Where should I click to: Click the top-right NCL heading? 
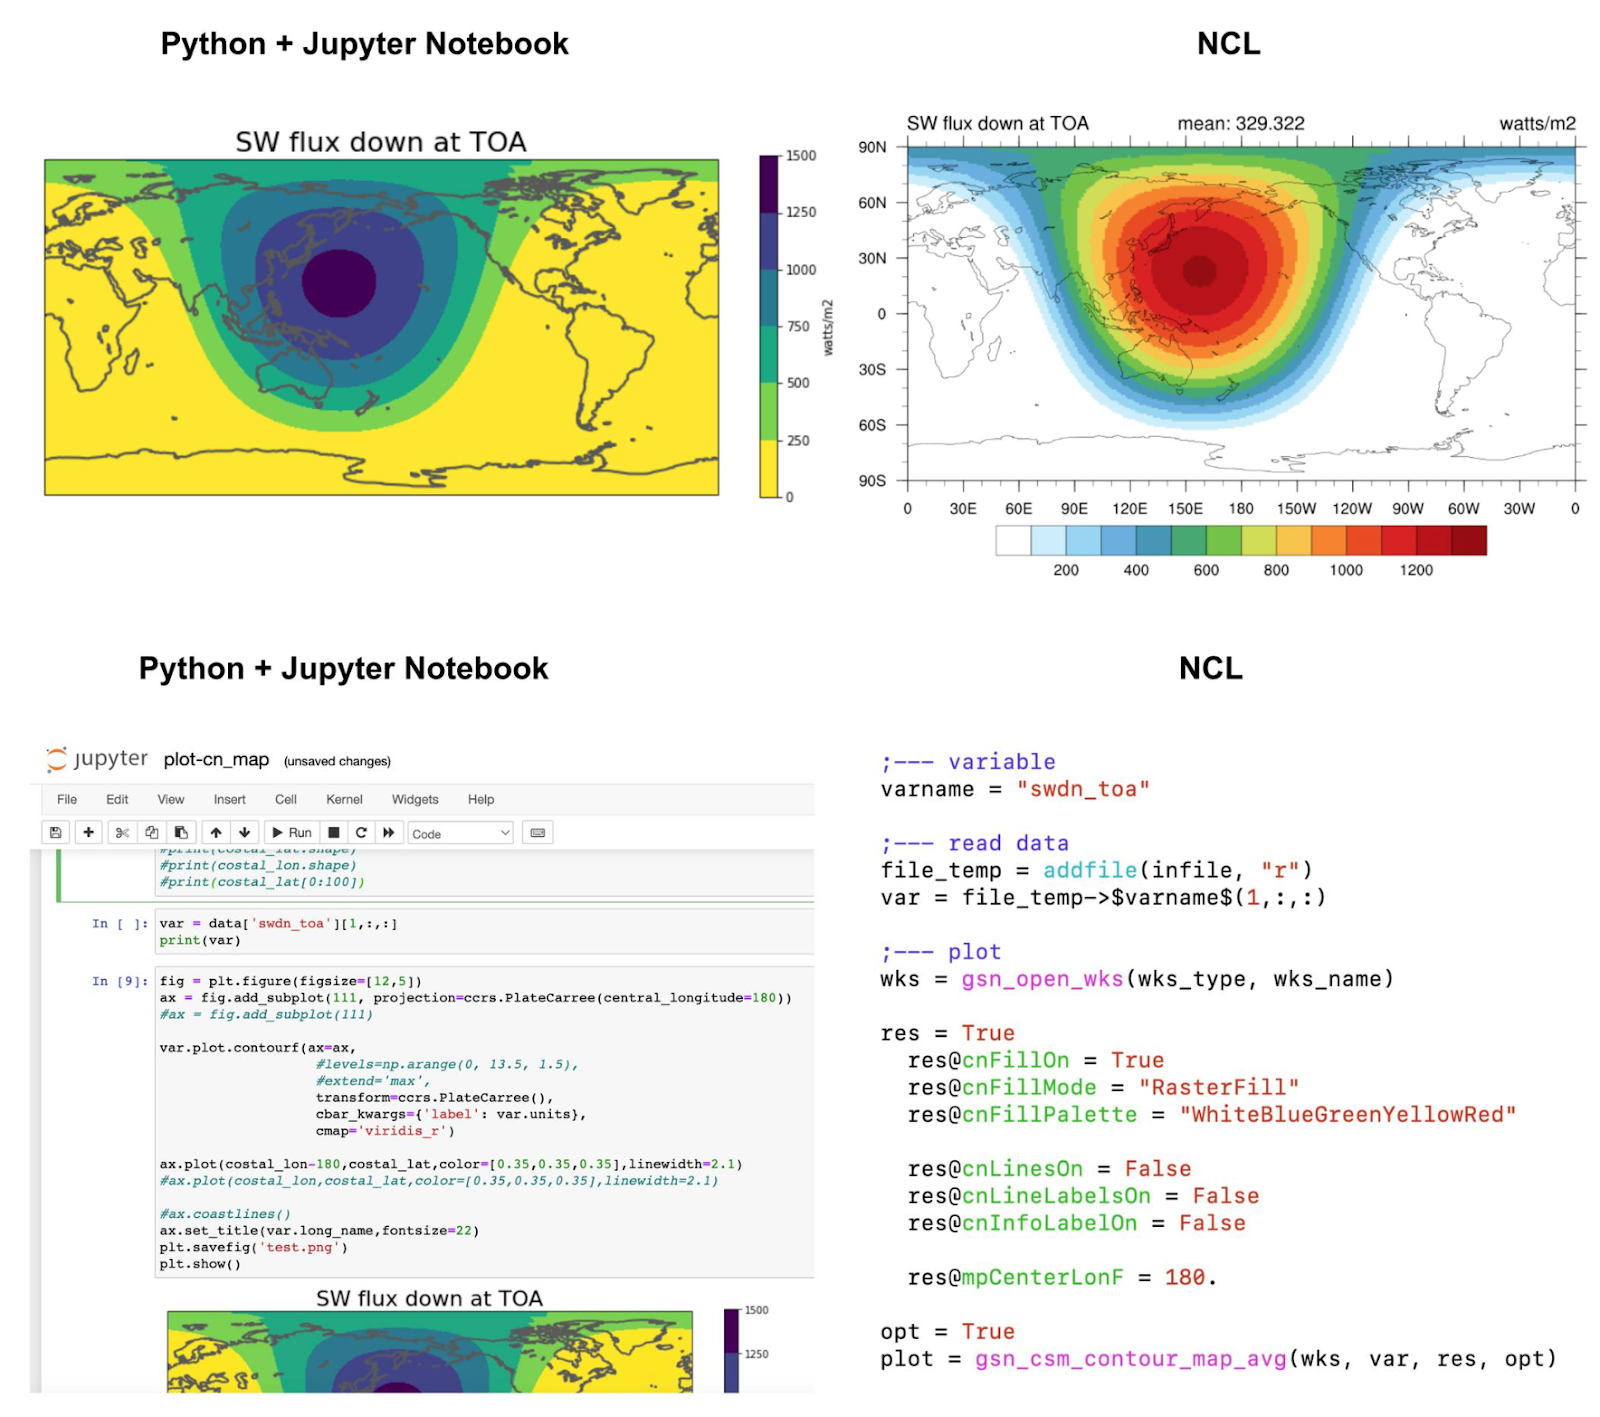pos(1229,44)
